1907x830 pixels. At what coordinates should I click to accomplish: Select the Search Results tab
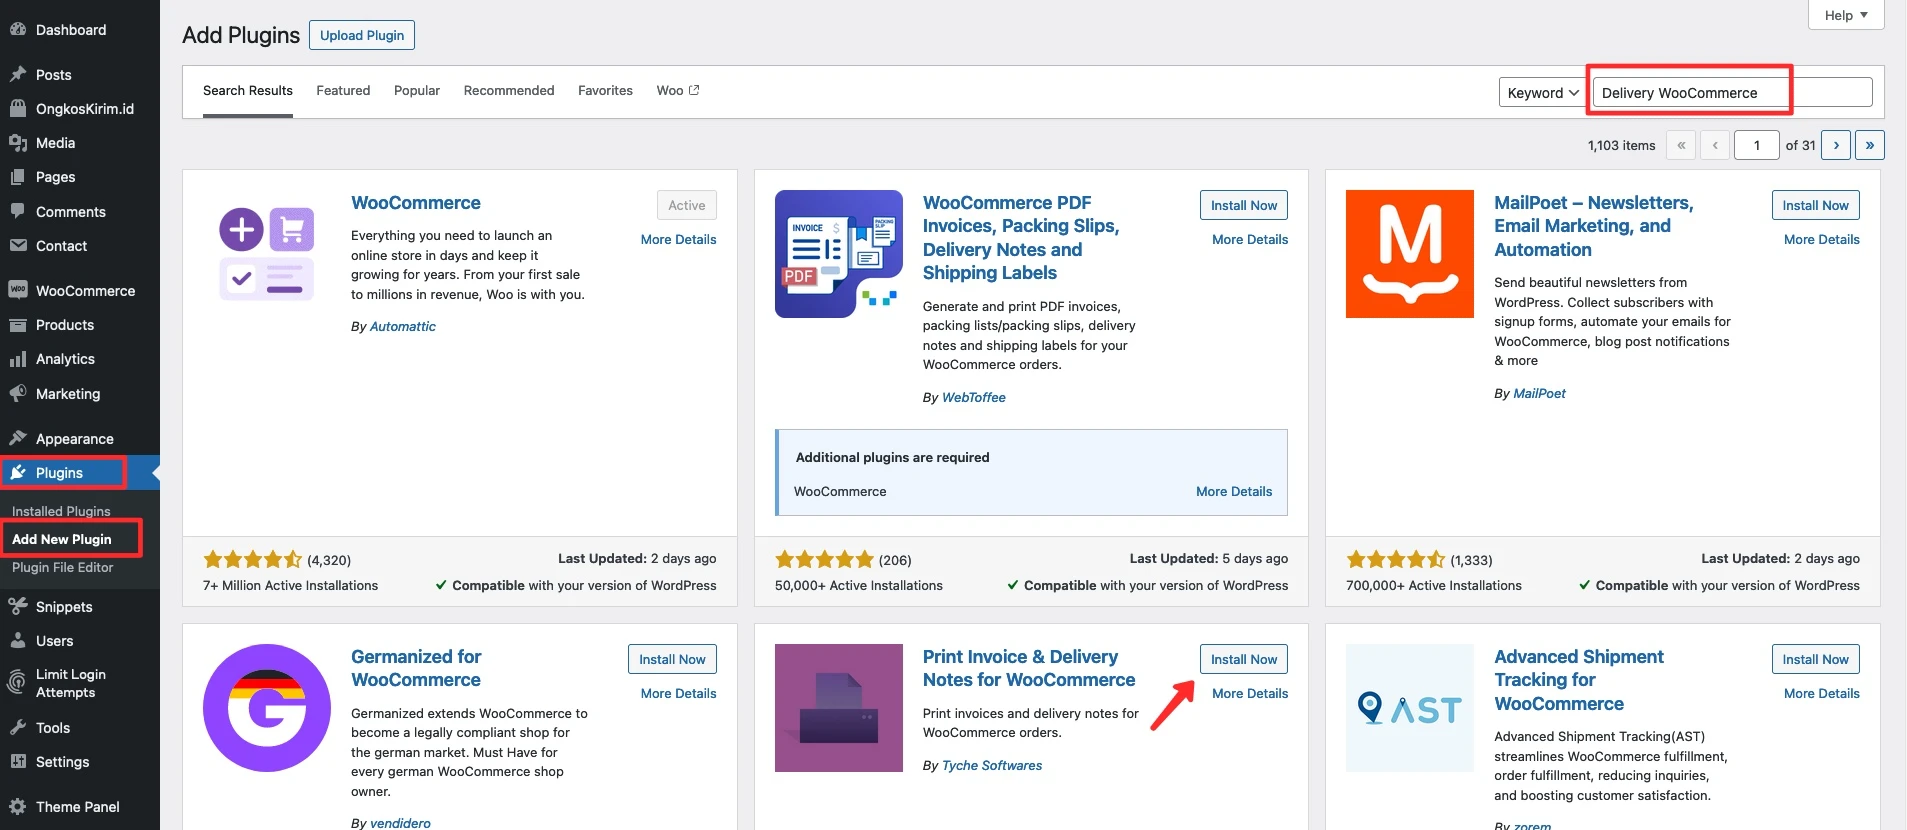tap(248, 90)
